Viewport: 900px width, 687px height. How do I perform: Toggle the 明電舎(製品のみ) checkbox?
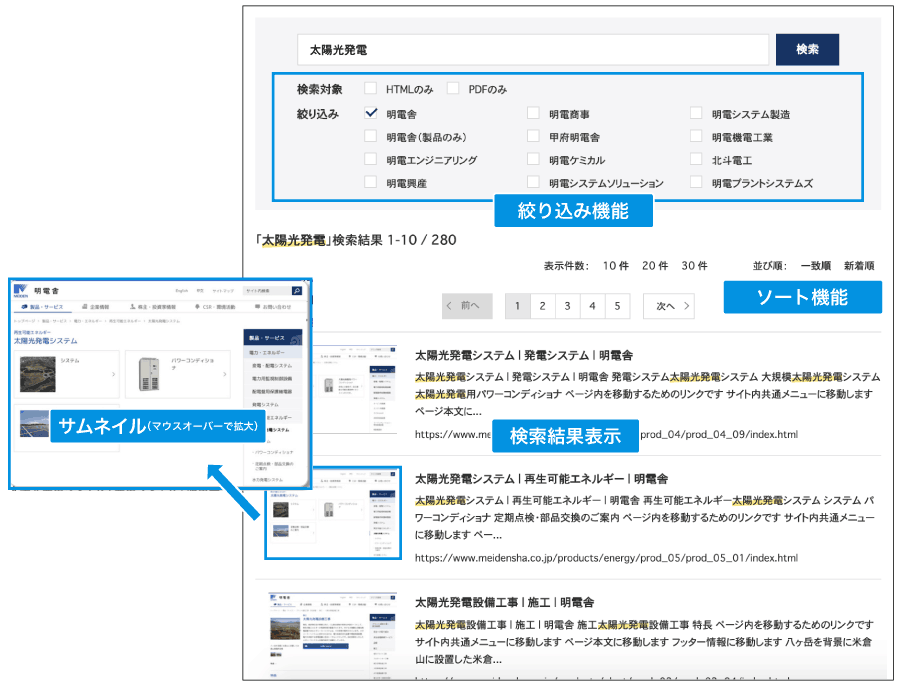(x=371, y=137)
